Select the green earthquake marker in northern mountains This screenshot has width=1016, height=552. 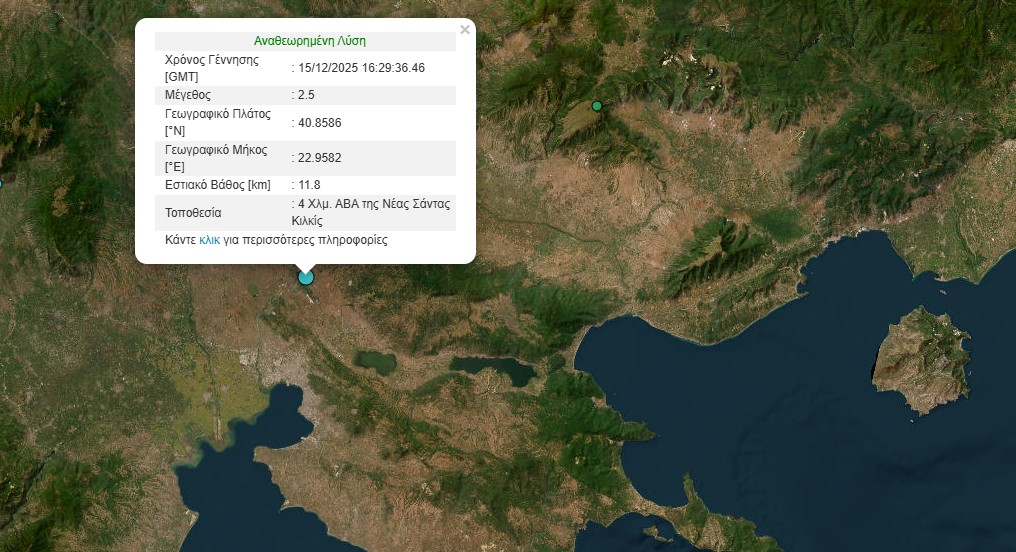click(x=597, y=106)
